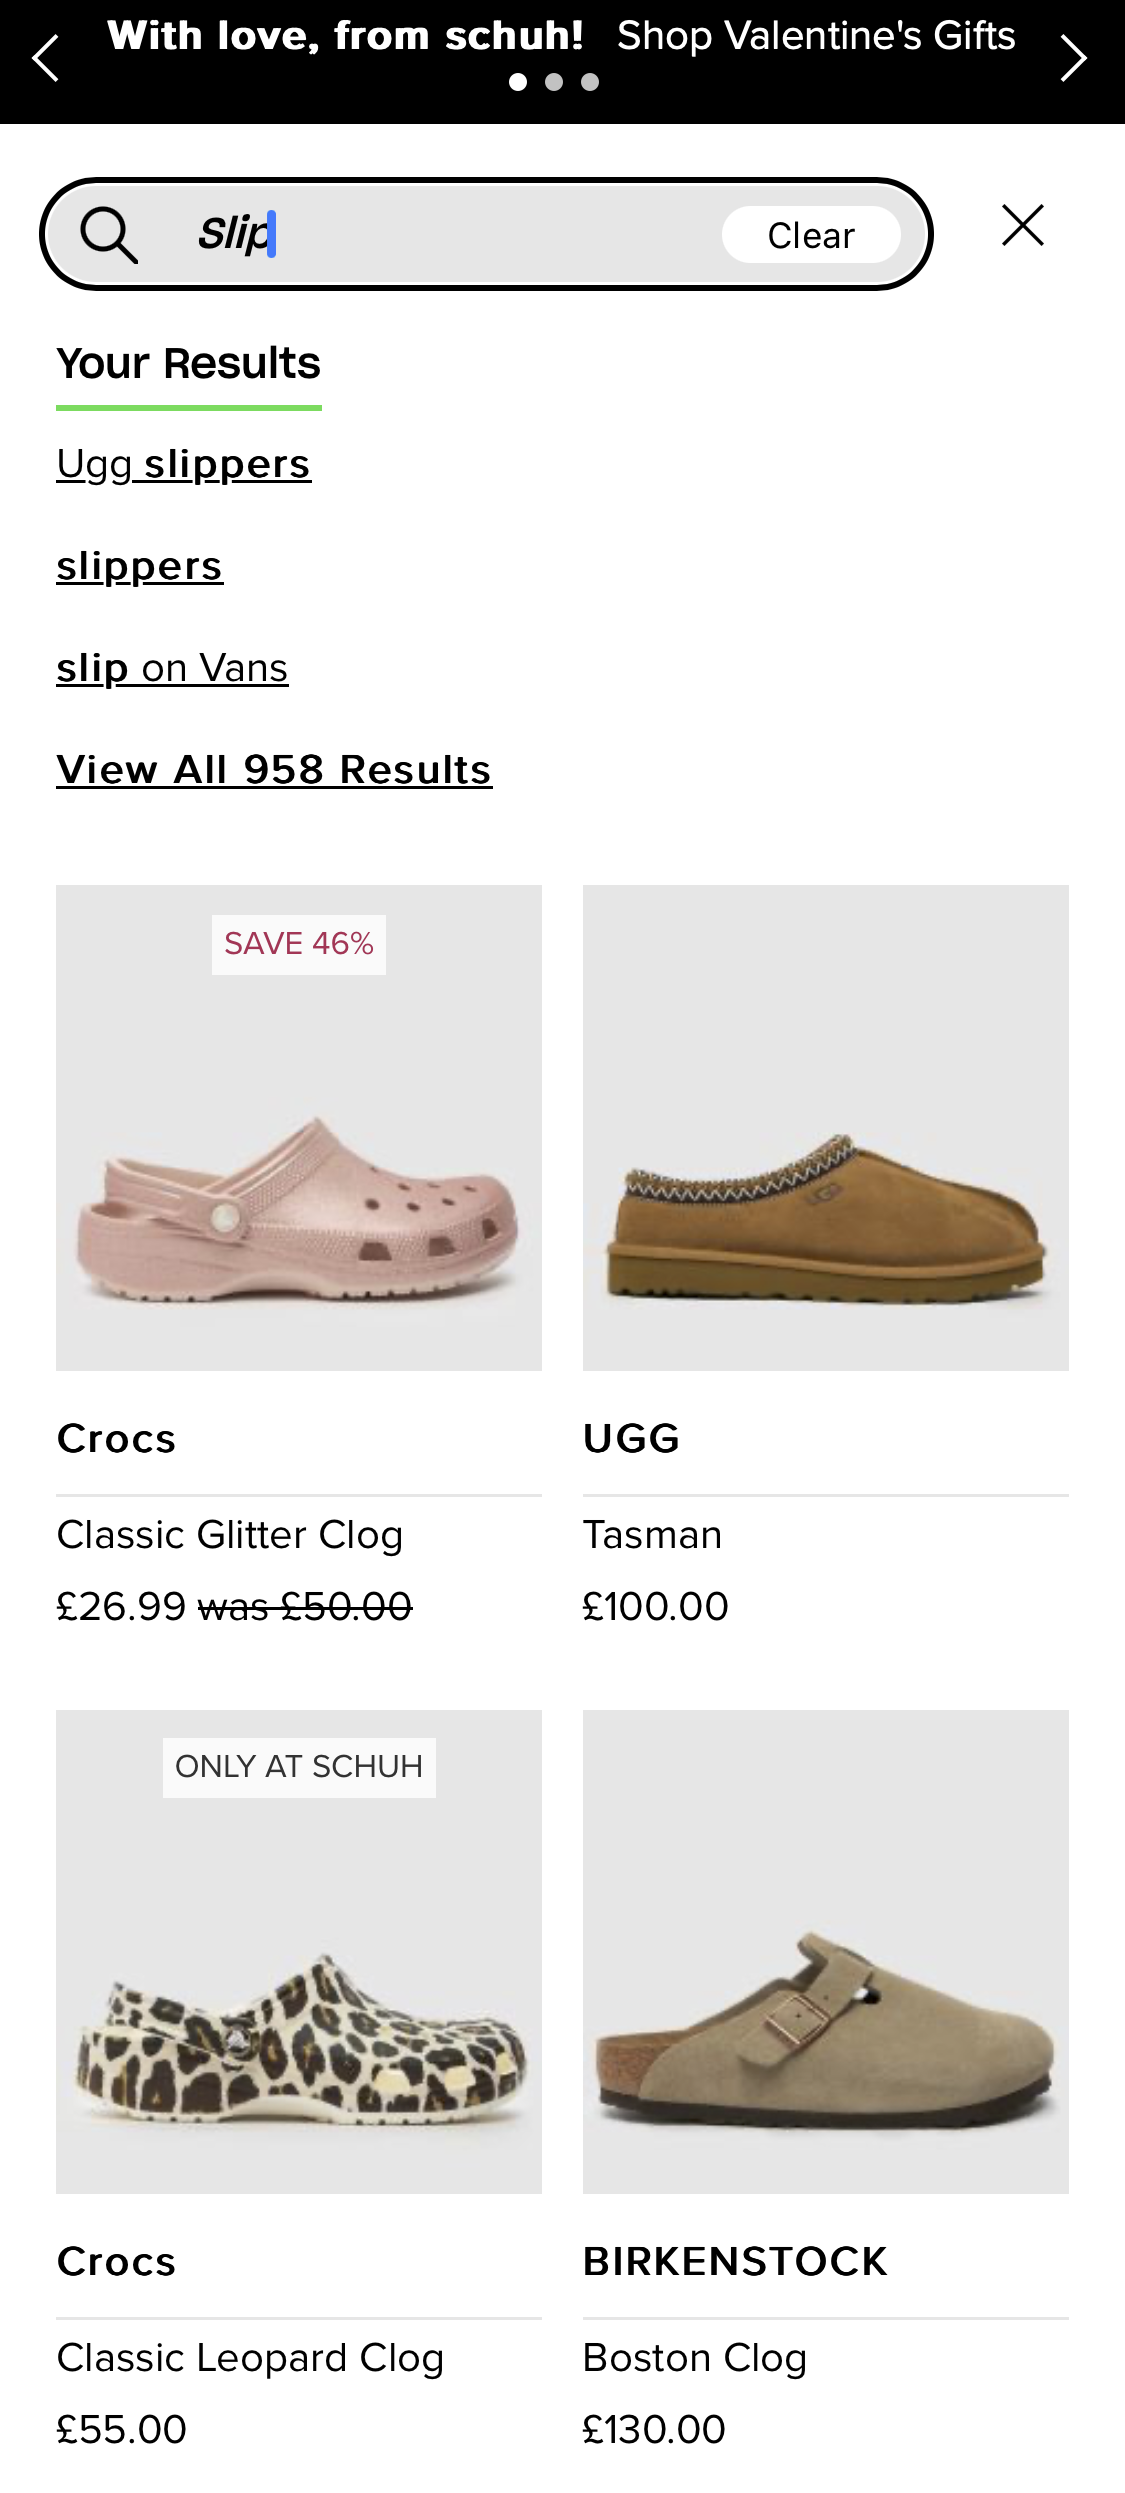Open the Crocs Classic Glitter Clog image

pyautogui.click(x=298, y=1128)
